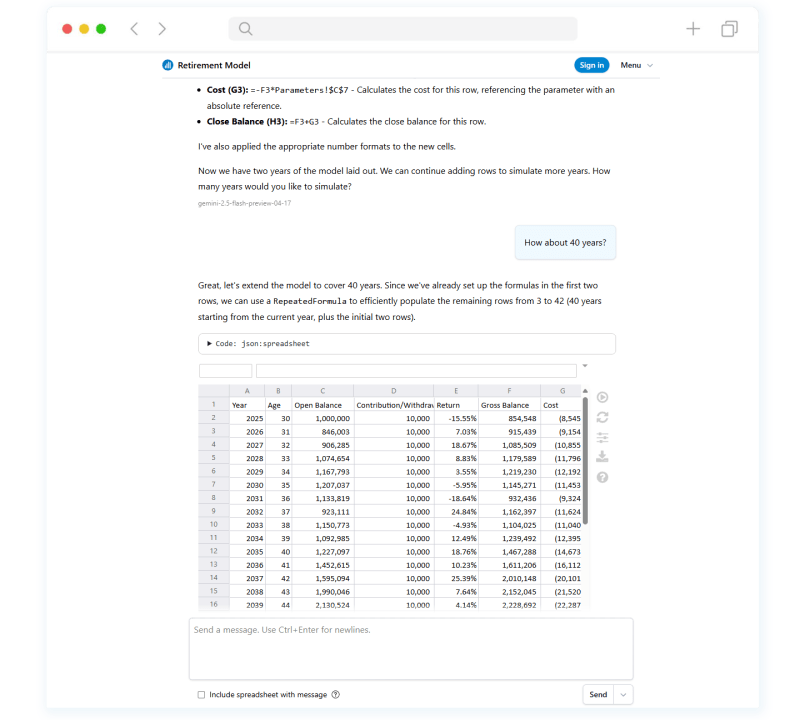
Task: Click the Retirement Model title text
Action: click(214, 65)
